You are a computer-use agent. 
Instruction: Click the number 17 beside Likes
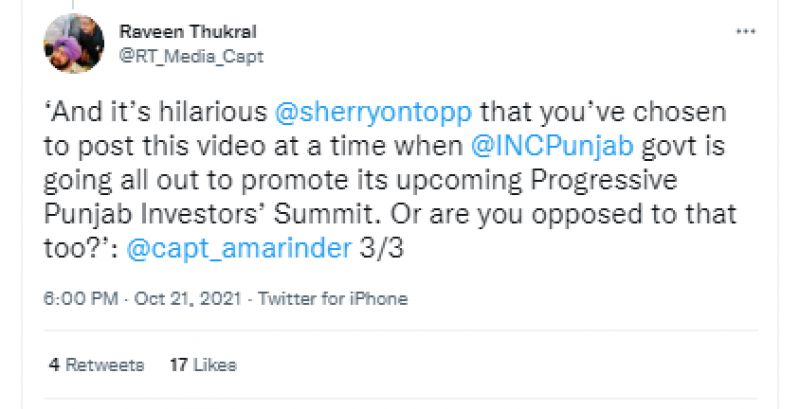point(178,365)
